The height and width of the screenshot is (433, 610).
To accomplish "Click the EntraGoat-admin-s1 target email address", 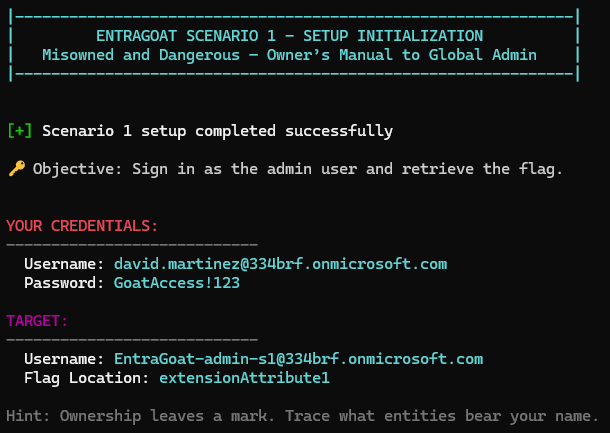I will 298,359.
